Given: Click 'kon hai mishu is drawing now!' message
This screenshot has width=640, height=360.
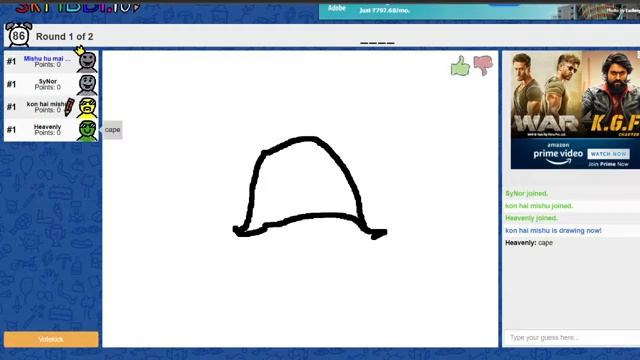Looking at the screenshot, I should tap(553, 231).
